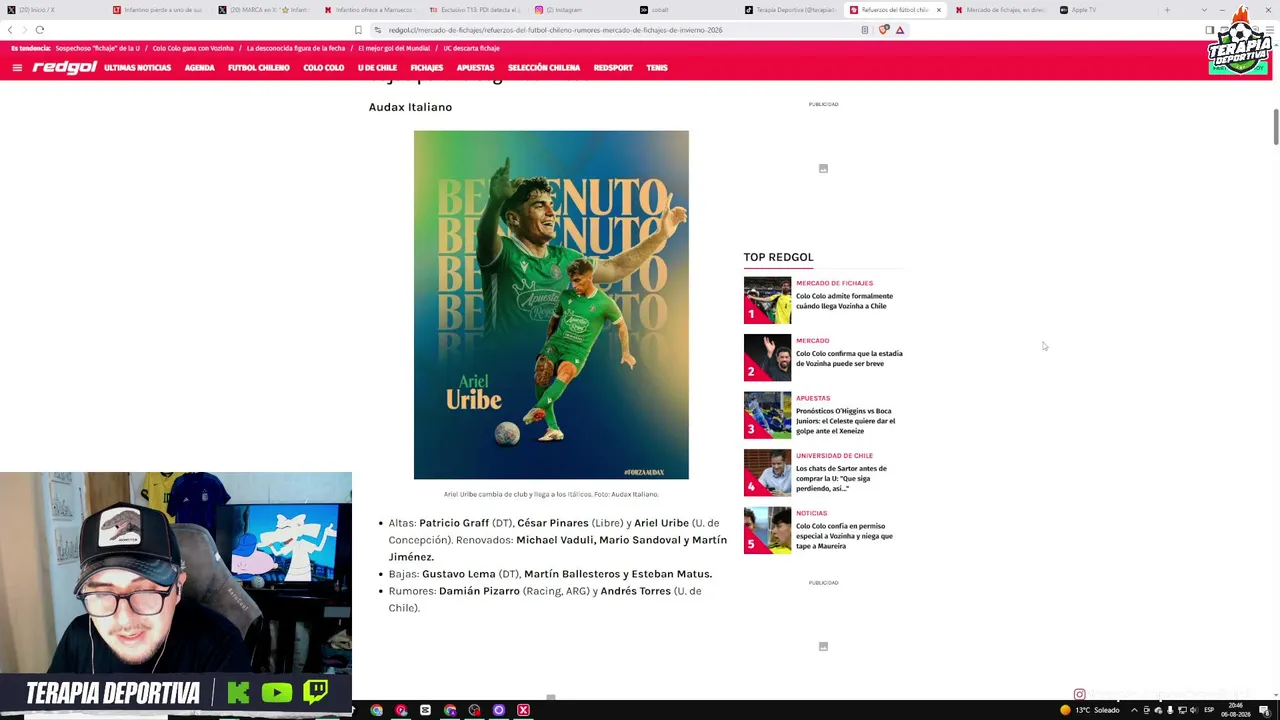Bookmark this page in address bar
Viewport: 1280px width, 720px height.
click(x=358, y=30)
